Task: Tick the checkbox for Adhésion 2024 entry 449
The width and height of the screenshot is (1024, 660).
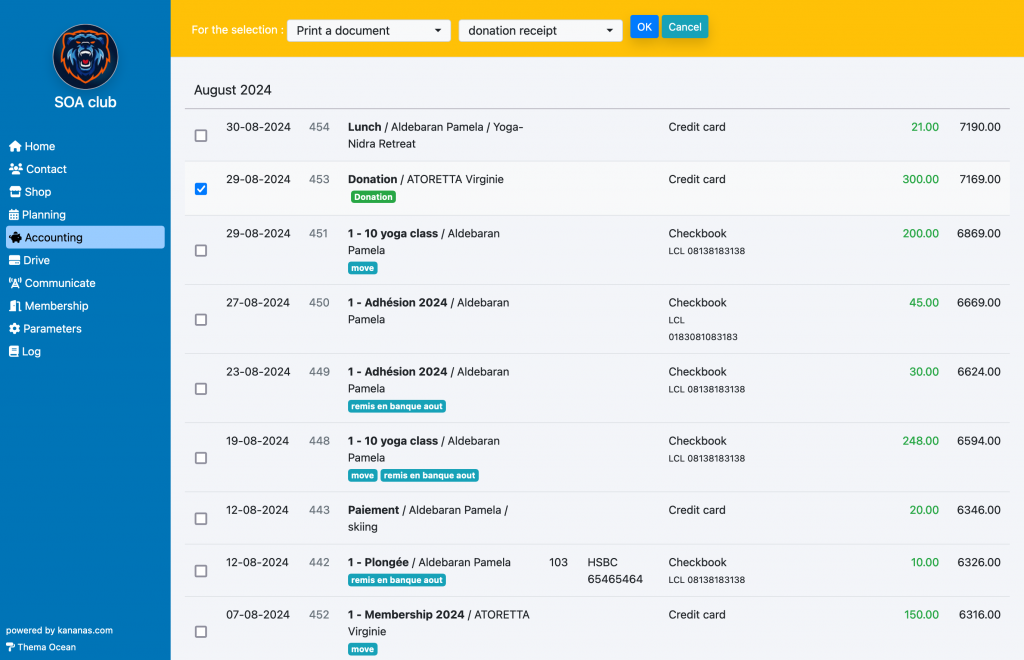Action: (201, 389)
